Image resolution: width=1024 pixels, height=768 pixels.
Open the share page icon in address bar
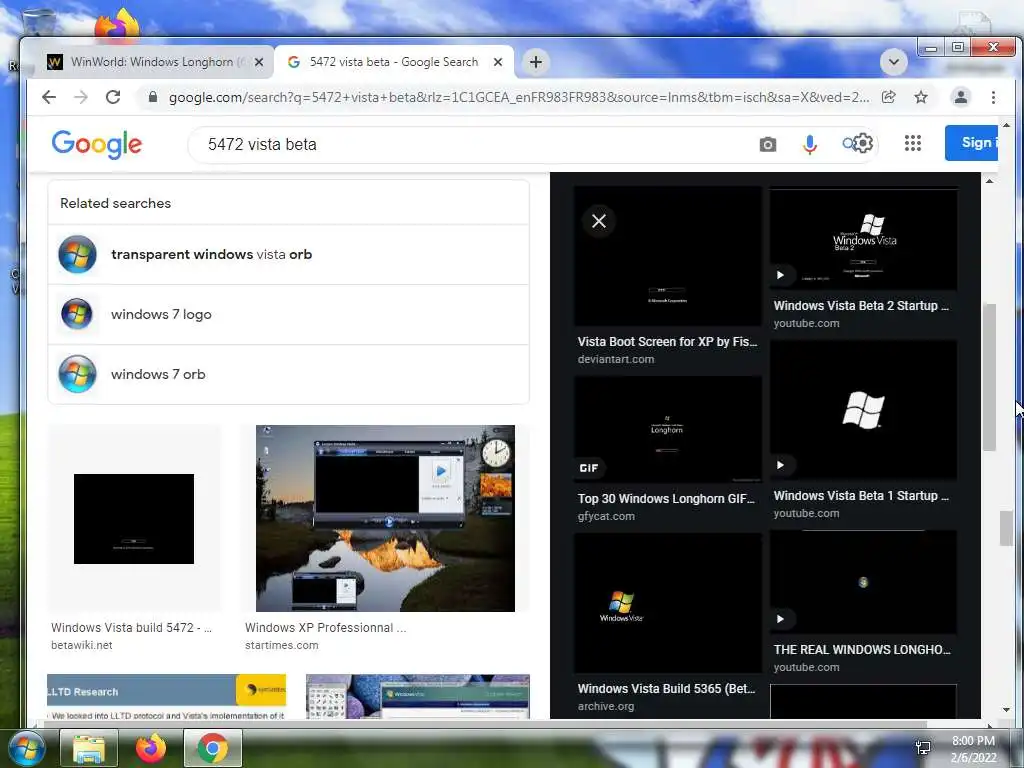click(888, 97)
